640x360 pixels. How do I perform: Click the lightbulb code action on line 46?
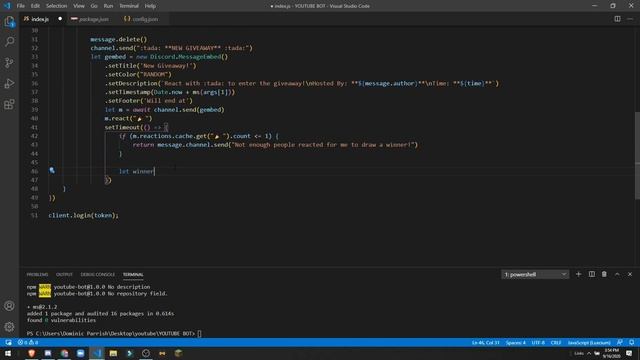(x=52, y=170)
